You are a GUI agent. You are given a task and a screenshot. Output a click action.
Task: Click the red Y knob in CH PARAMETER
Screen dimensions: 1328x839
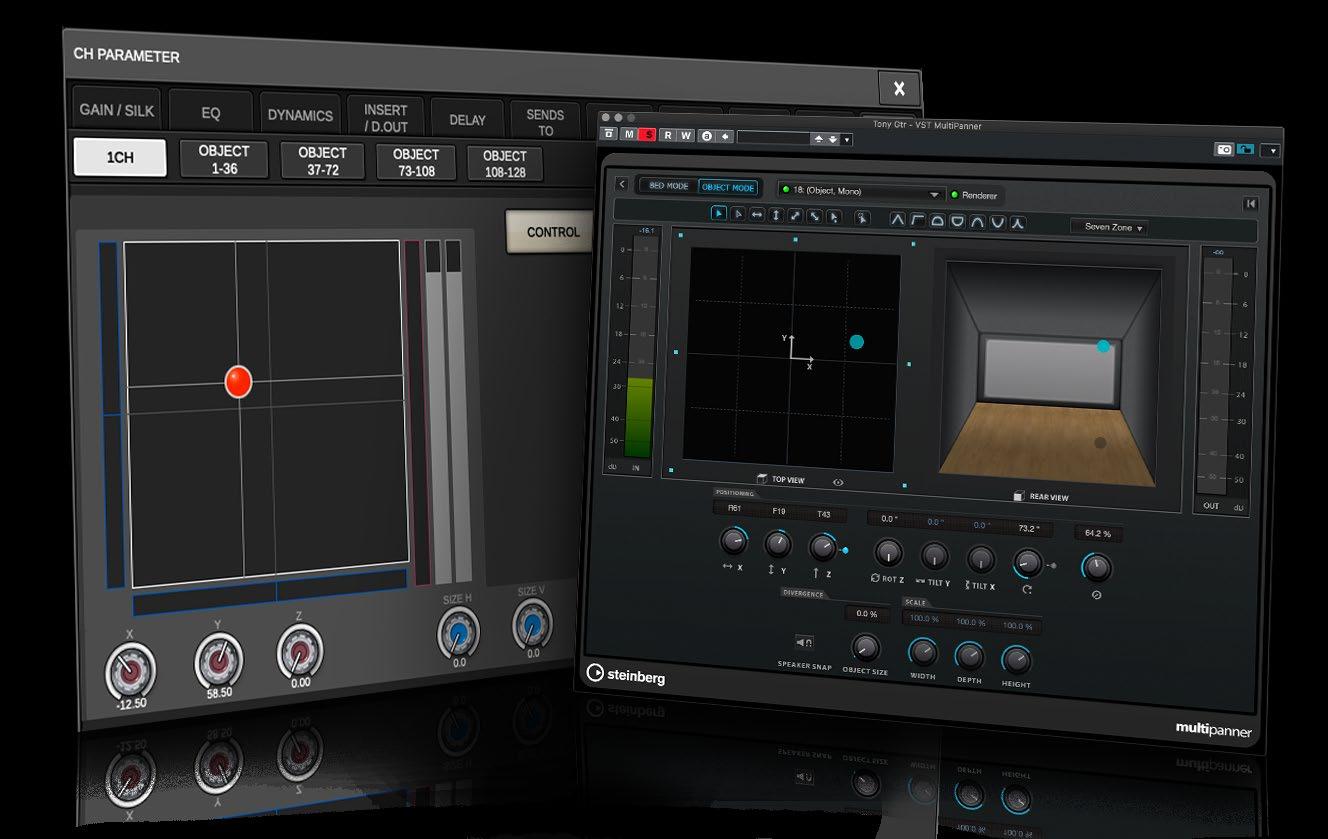point(219,661)
